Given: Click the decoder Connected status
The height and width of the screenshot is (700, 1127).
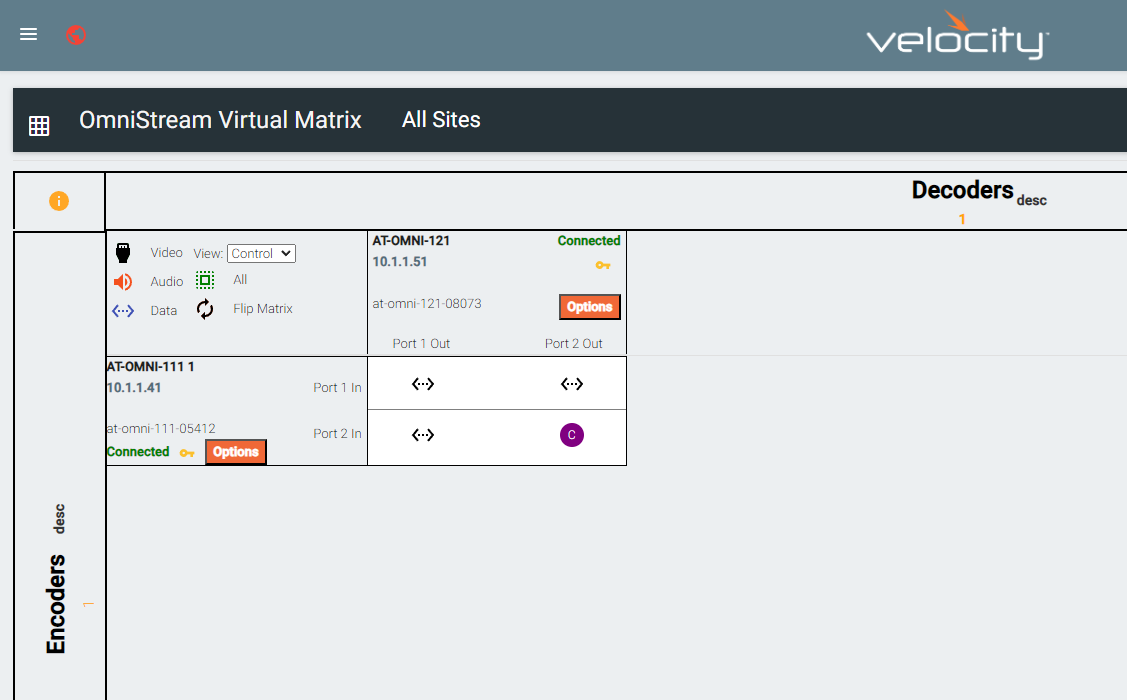Looking at the screenshot, I should 589,241.
